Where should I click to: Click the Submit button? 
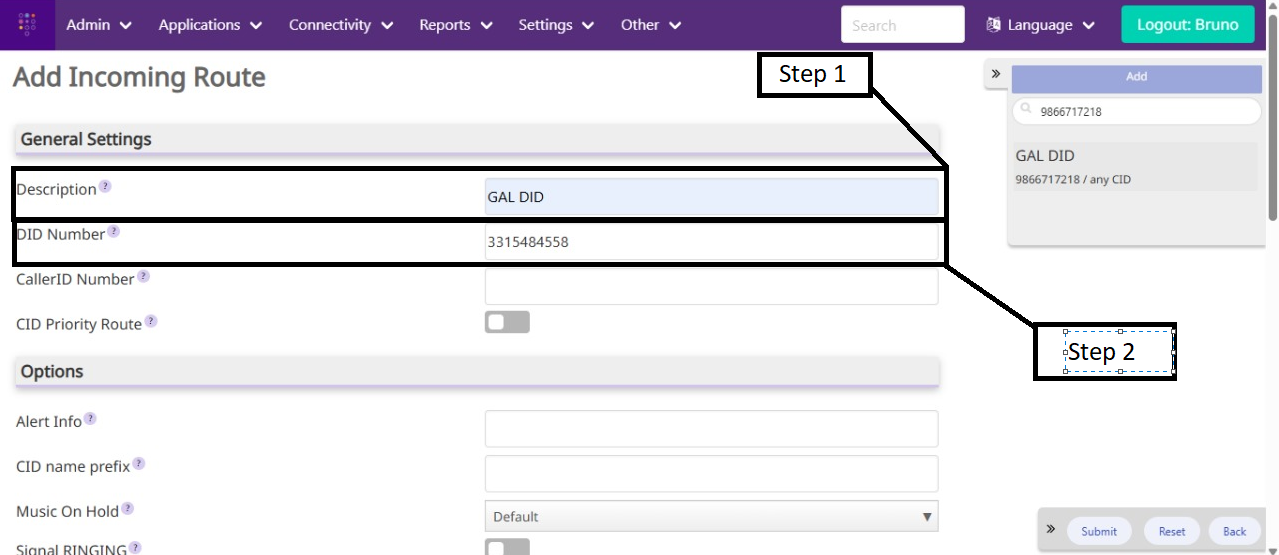pyautogui.click(x=1099, y=531)
